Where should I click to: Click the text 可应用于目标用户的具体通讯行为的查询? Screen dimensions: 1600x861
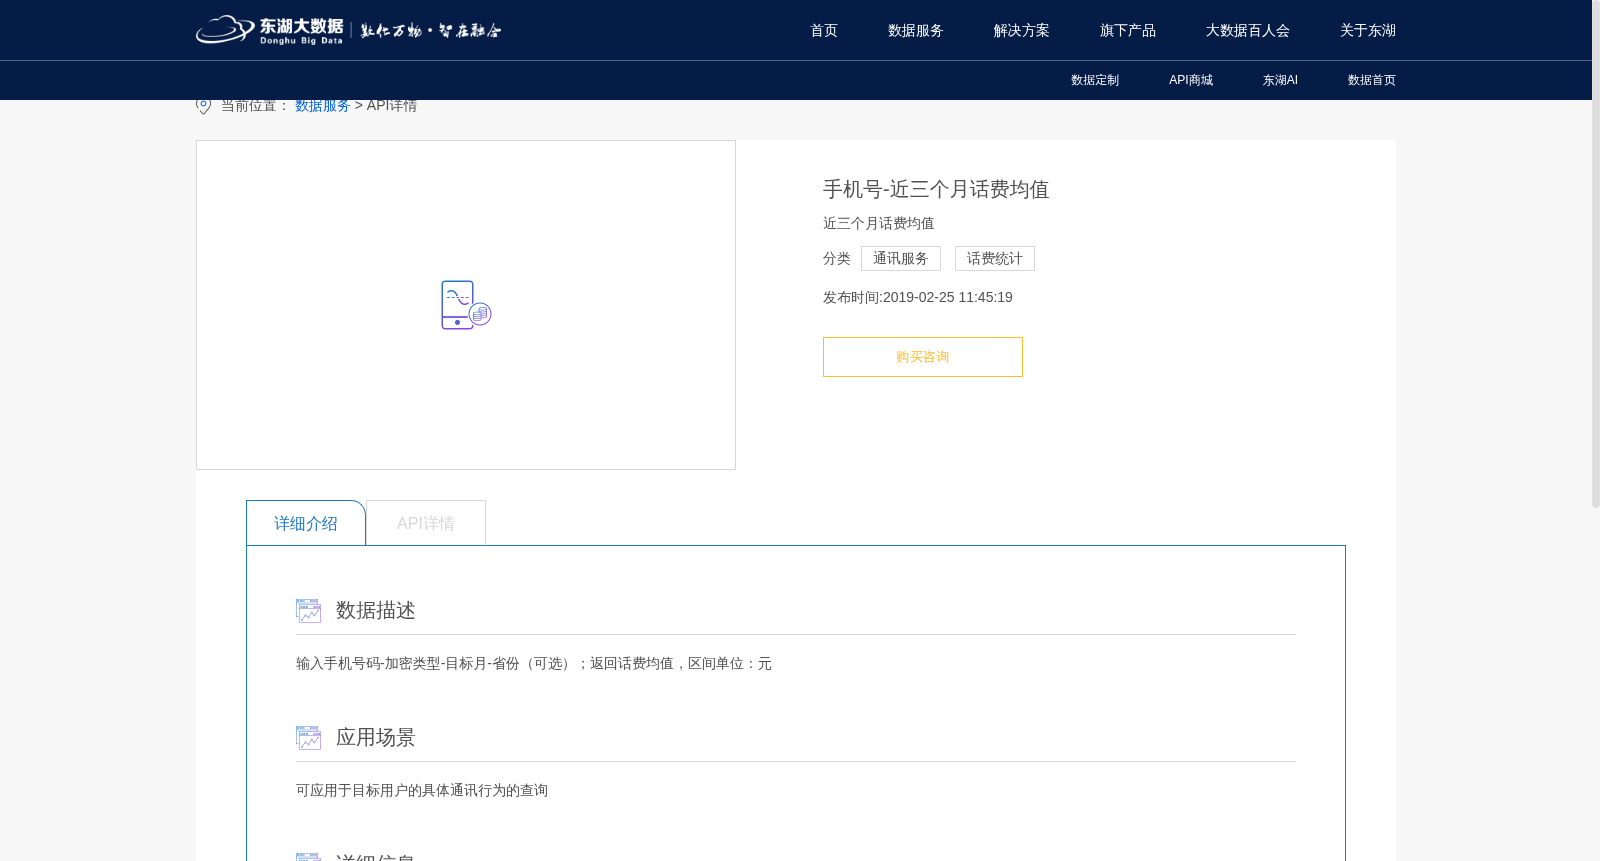tap(422, 790)
